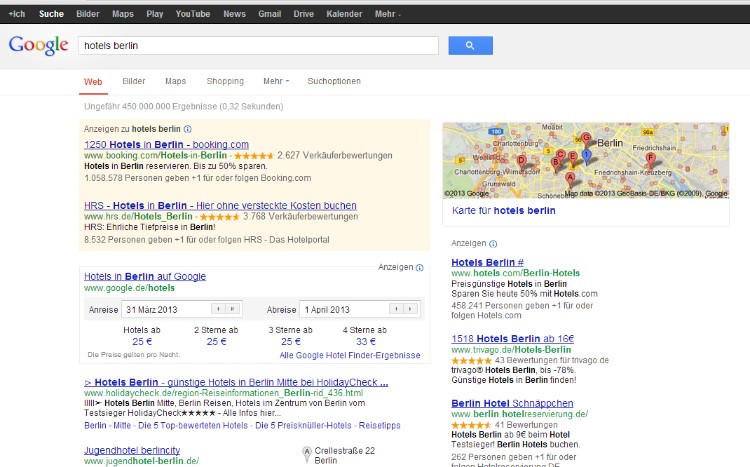This screenshot has height=467, width=750.
Task: Open '1250 Hotels in Berlin - booking.com' ad
Action: [166, 145]
